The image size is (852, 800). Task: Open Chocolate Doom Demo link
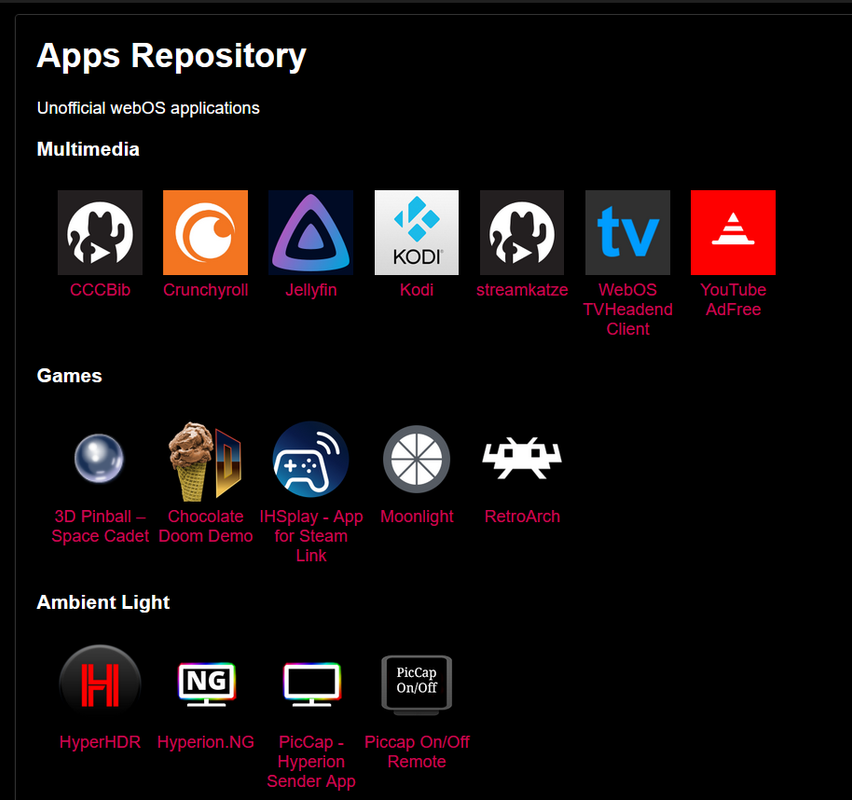[x=205, y=526]
